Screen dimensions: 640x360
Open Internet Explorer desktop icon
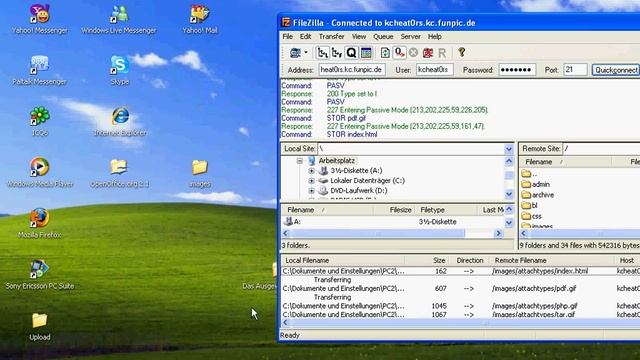(x=120, y=122)
